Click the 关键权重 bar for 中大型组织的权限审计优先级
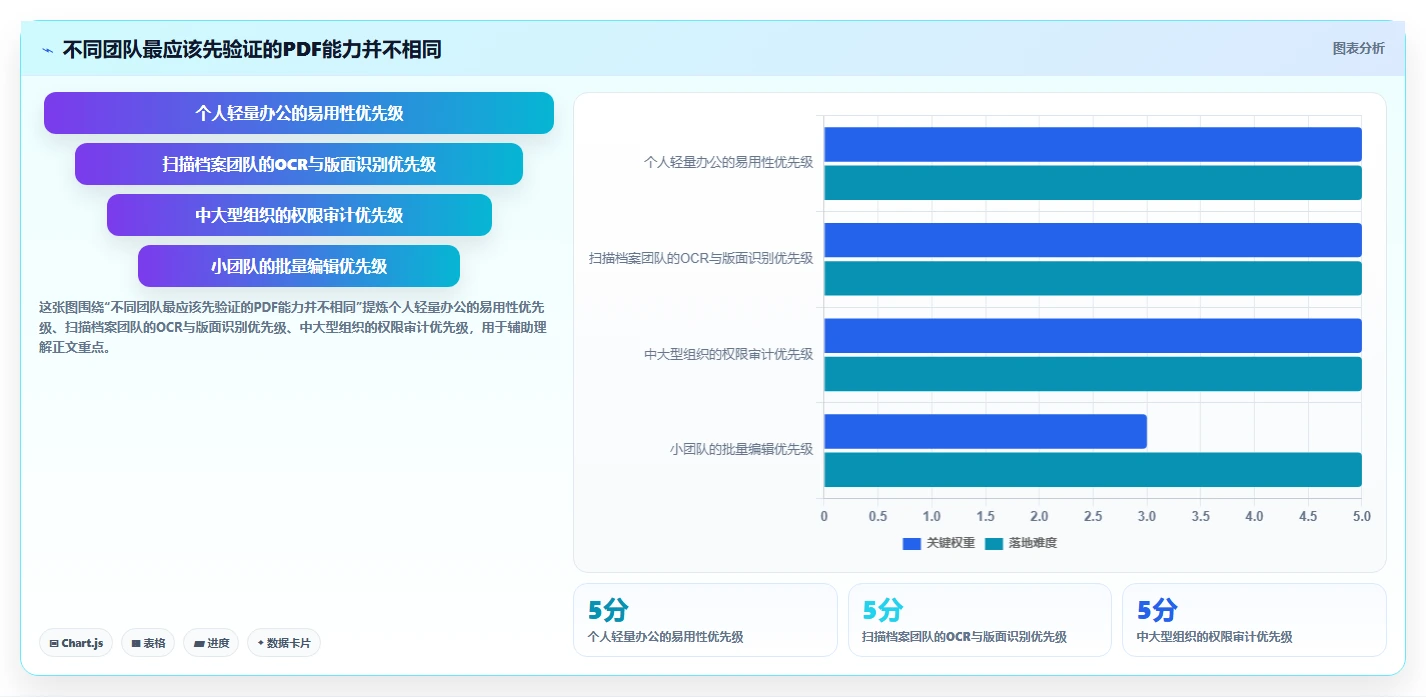This screenshot has width=1426, height=697. pyautogui.click(x=1093, y=336)
